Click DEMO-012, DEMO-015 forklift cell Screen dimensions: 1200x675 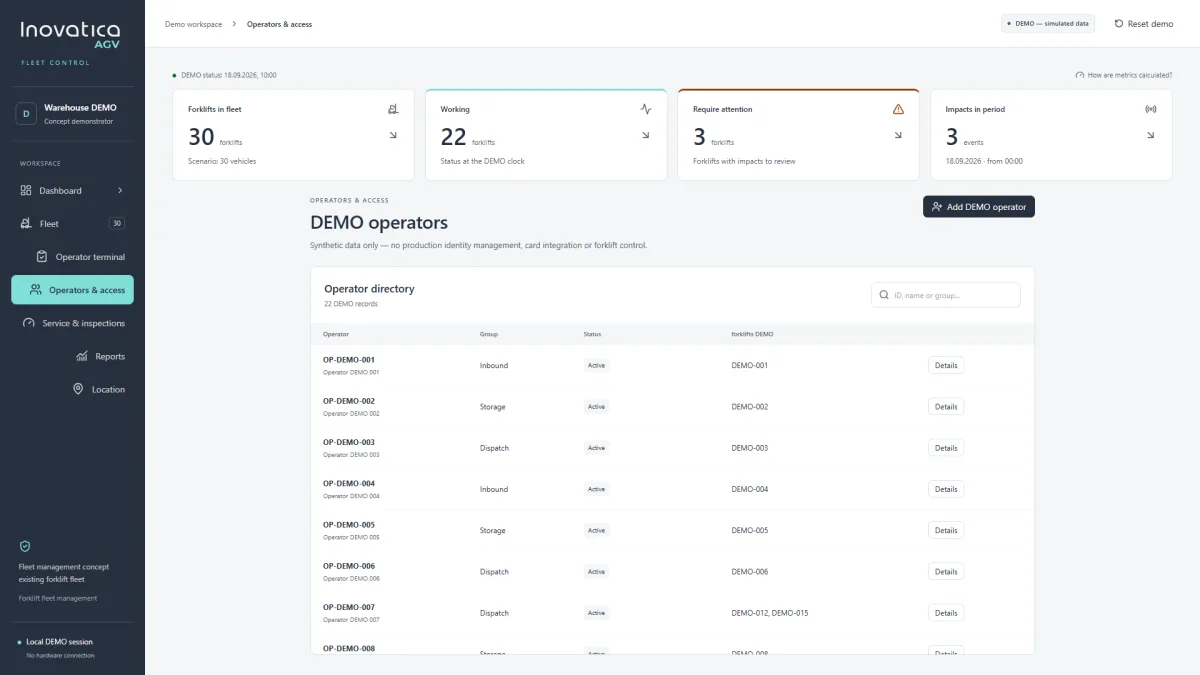(770, 613)
